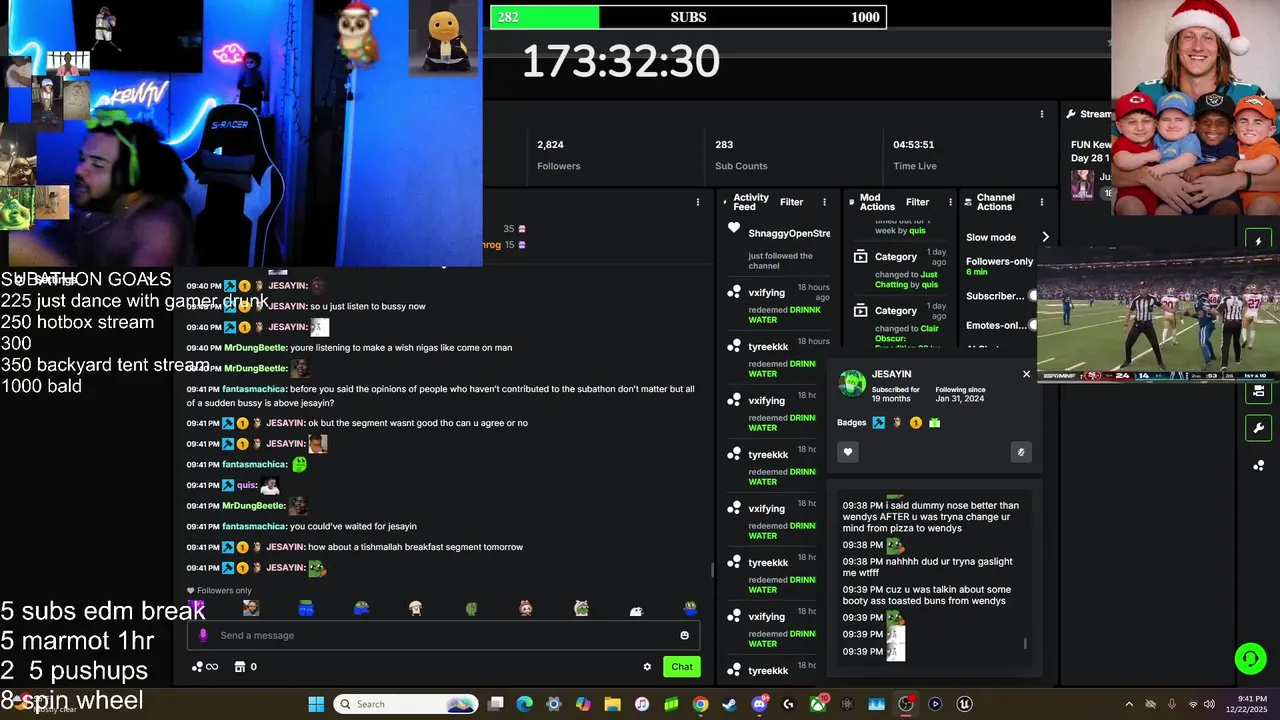Image resolution: width=1280 pixels, height=720 pixels.
Task: Open Activity Feed Filter
Action: click(791, 202)
